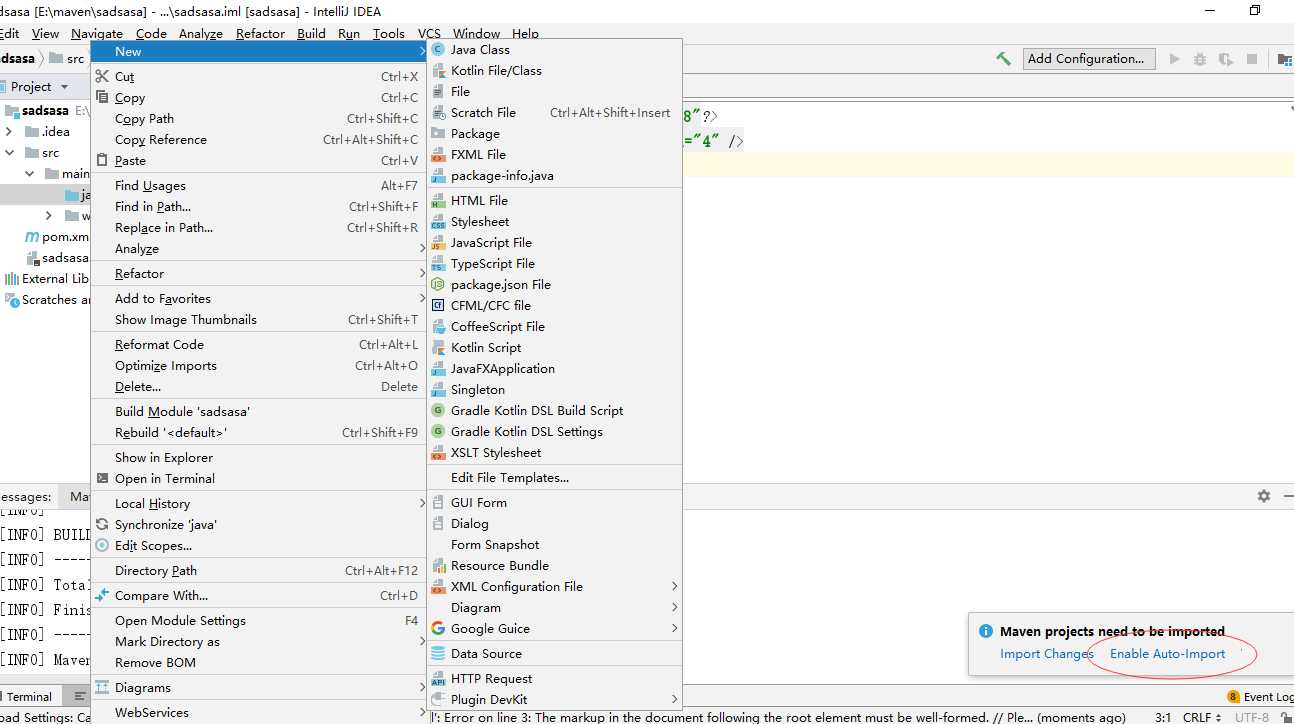The width and height of the screenshot is (1294, 724).
Task: Click the Package folder icon
Action: pyautogui.click(x=438, y=133)
